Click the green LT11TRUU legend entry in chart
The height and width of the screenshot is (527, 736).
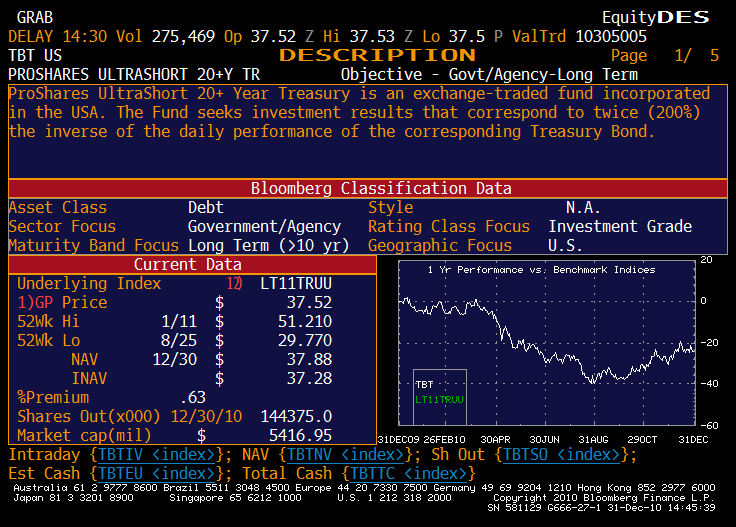click(x=439, y=400)
